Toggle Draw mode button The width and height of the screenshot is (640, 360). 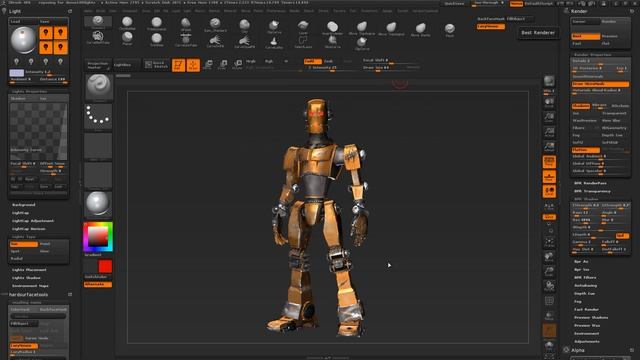193,65
